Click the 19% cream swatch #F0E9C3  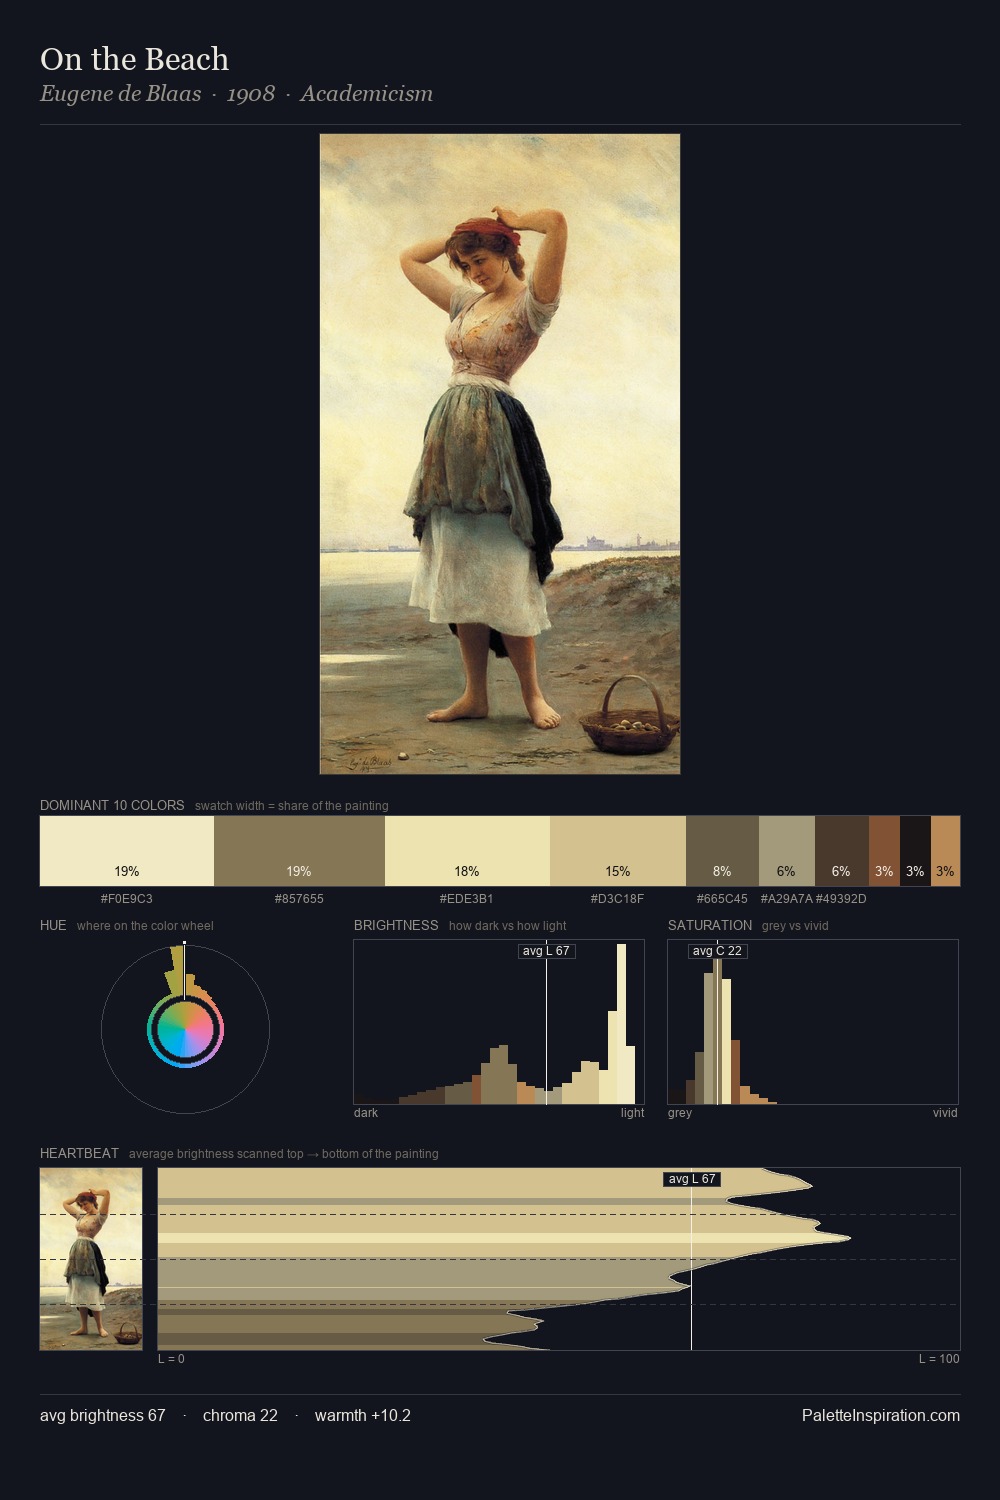127,851
